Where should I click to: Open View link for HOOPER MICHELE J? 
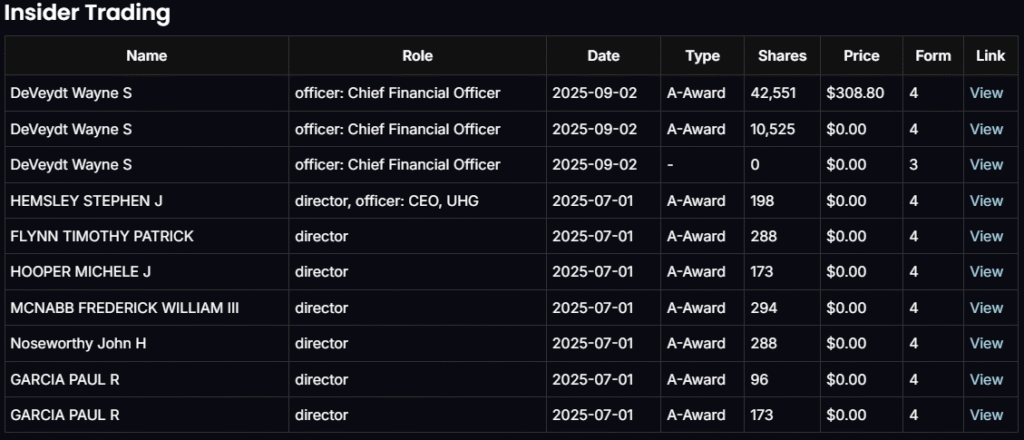(986, 271)
